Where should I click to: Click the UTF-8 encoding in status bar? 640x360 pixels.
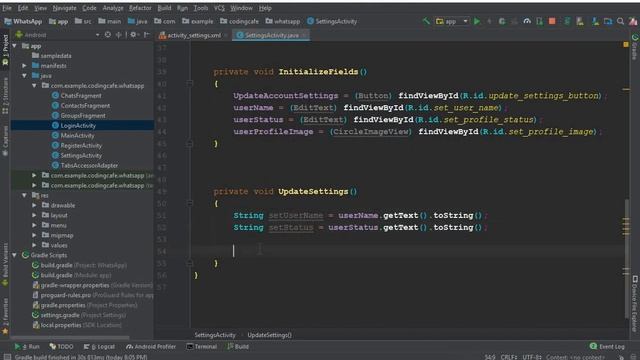(531, 357)
